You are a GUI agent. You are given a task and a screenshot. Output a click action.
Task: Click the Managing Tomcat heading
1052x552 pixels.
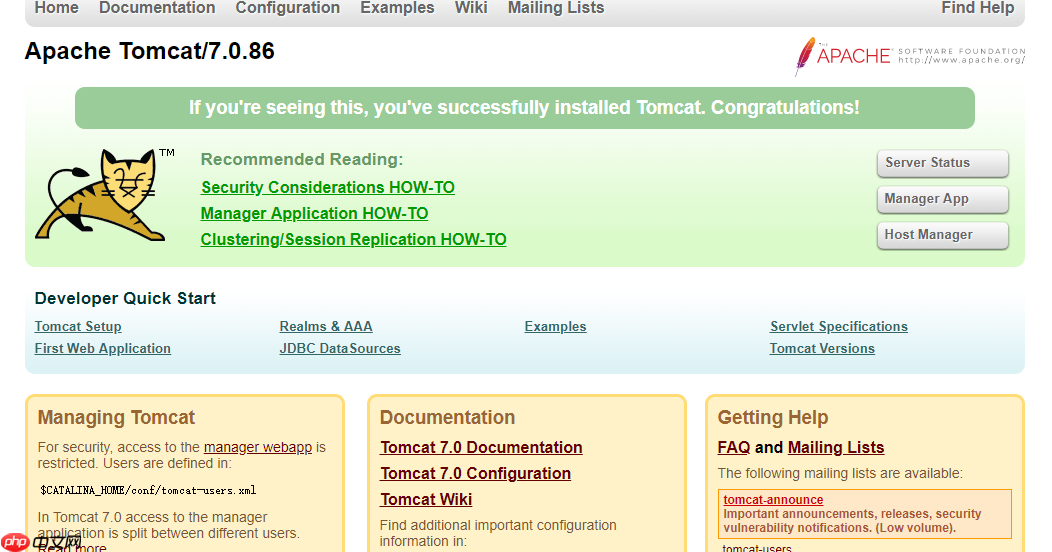point(116,417)
